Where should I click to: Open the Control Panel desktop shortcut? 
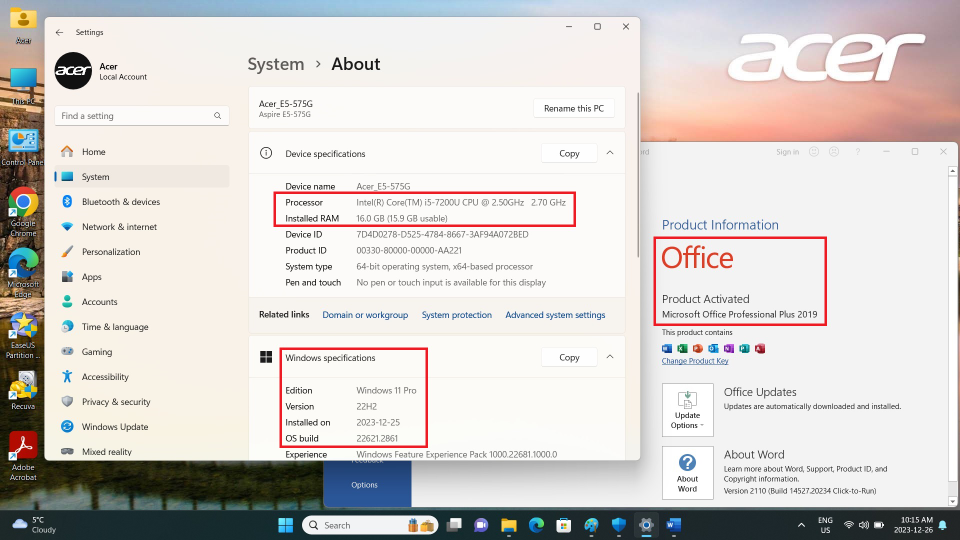pyautogui.click(x=23, y=148)
